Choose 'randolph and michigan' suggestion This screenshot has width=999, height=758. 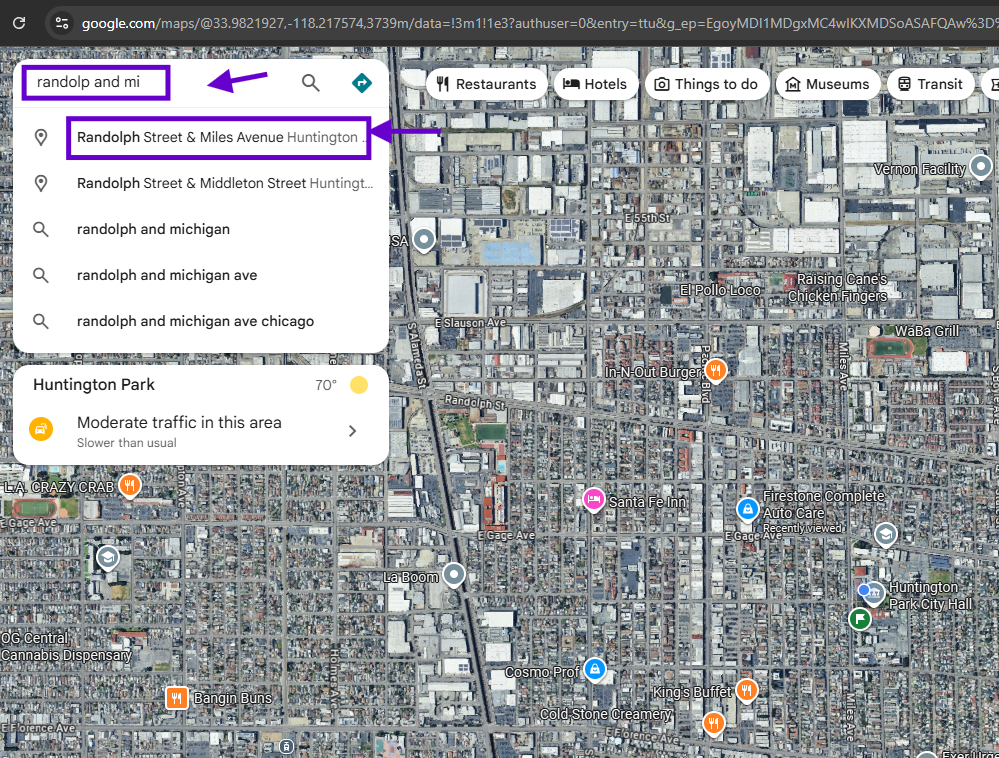point(201,229)
